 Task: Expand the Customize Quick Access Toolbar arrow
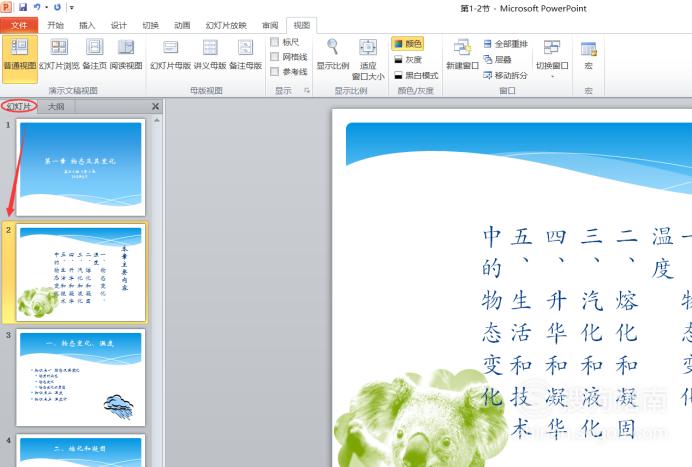[x=72, y=8]
